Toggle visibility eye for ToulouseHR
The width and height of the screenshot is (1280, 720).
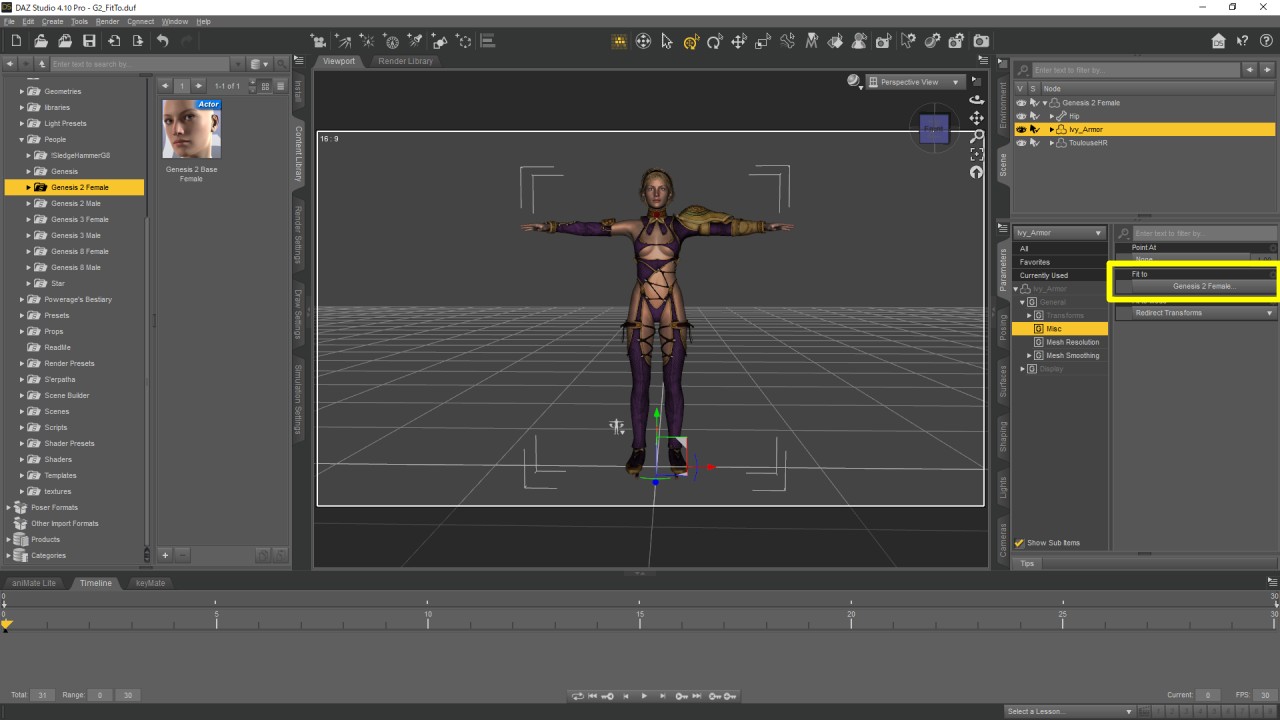[1021, 143]
